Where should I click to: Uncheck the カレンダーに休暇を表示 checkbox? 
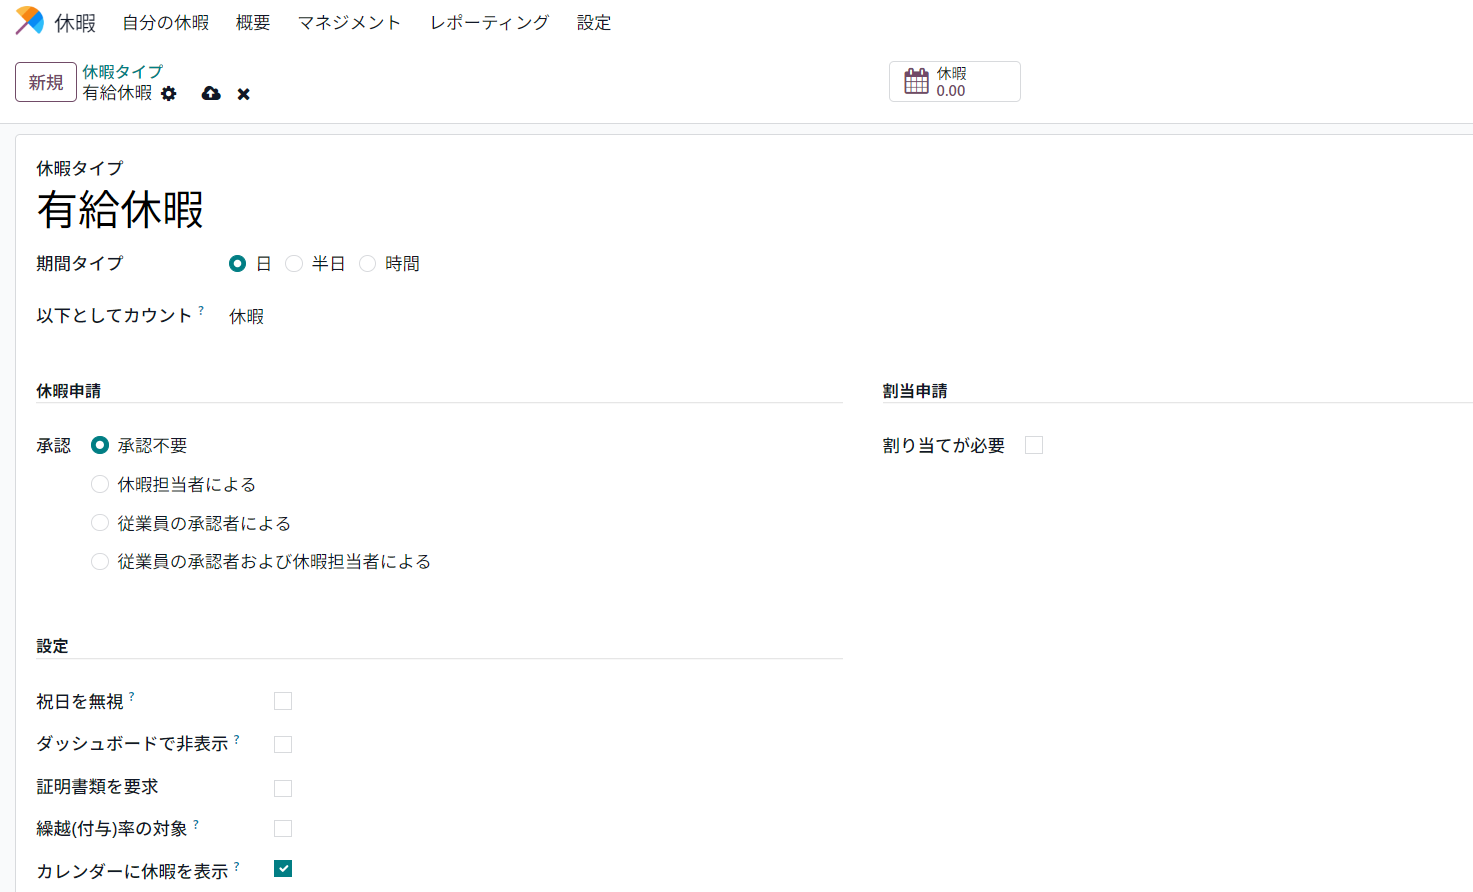pyautogui.click(x=283, y=869)
